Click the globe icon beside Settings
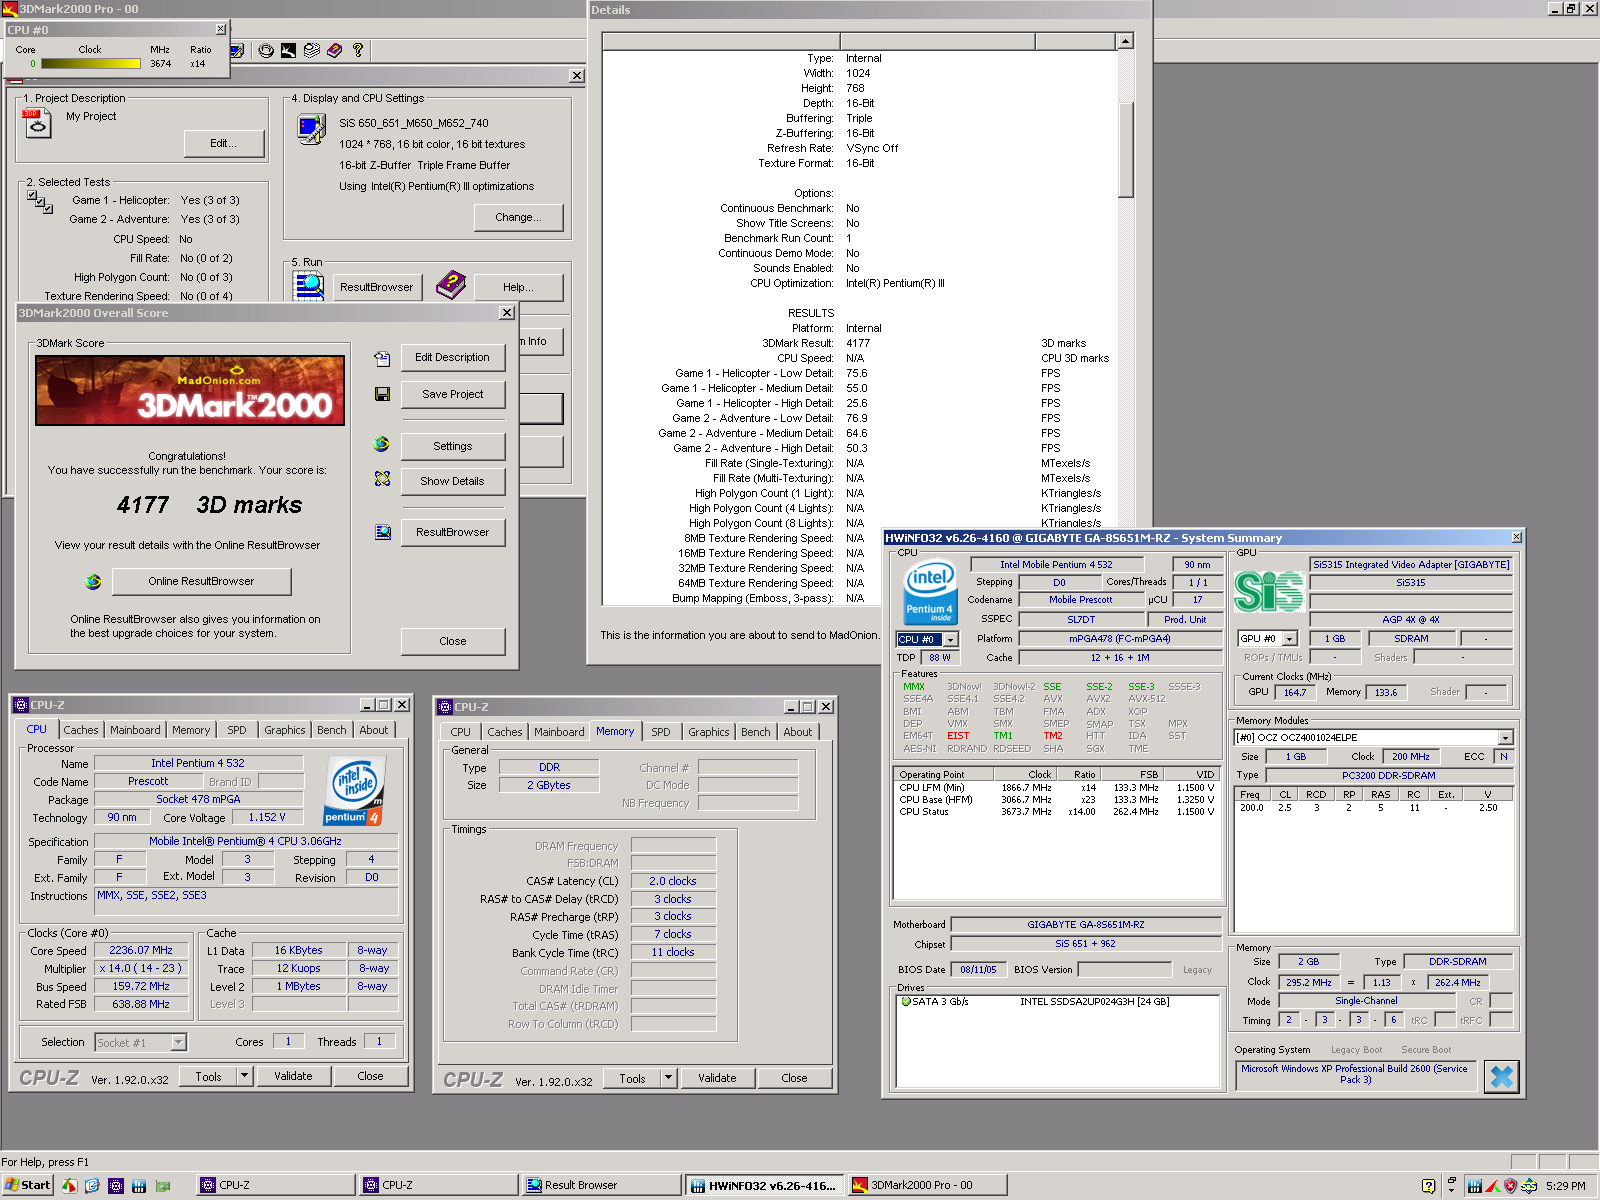This screenshot has width=1600, height=1200. [381, 444]
